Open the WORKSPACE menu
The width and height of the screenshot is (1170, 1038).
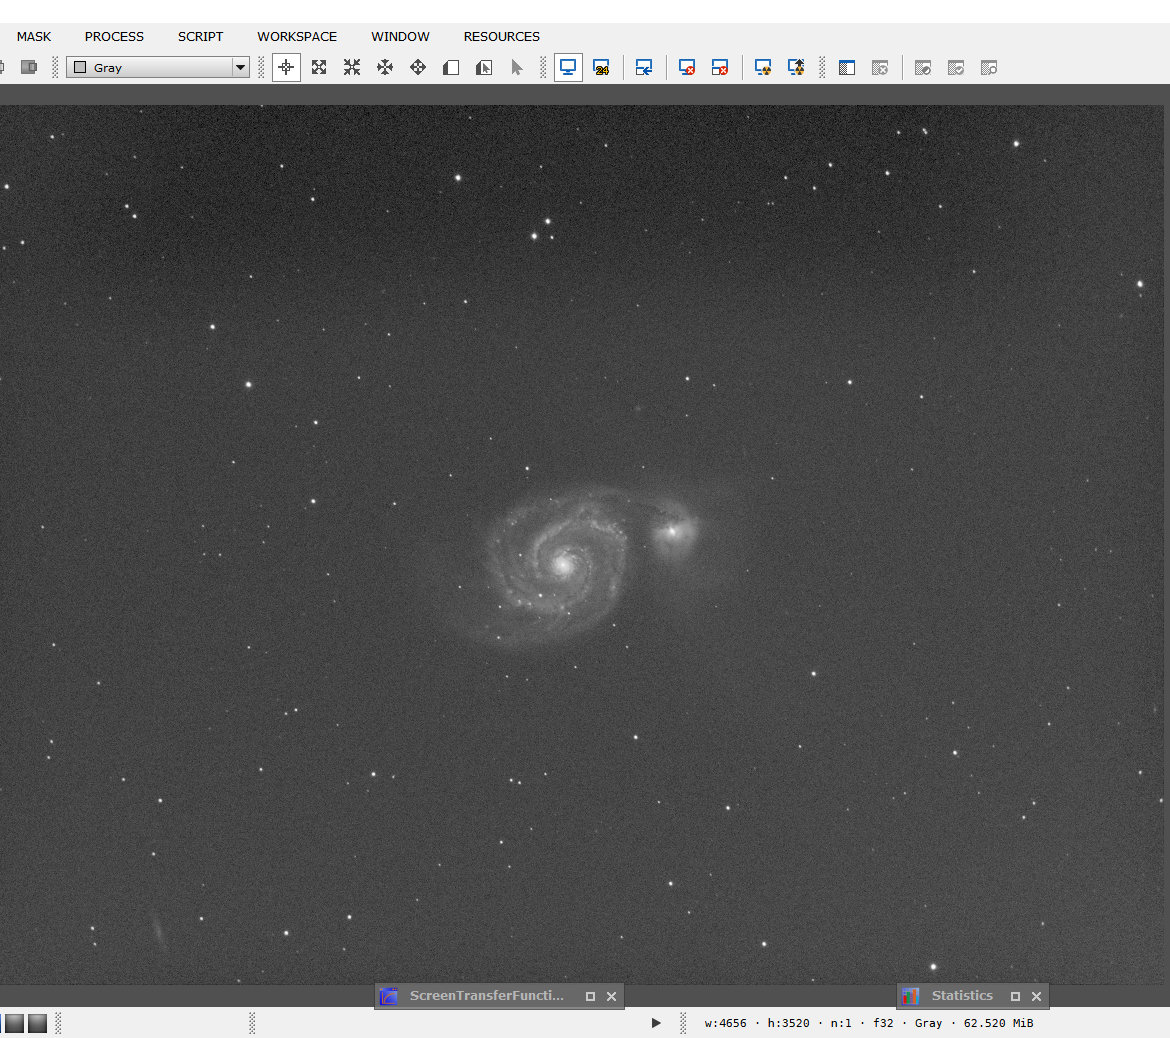coord(297,37)
